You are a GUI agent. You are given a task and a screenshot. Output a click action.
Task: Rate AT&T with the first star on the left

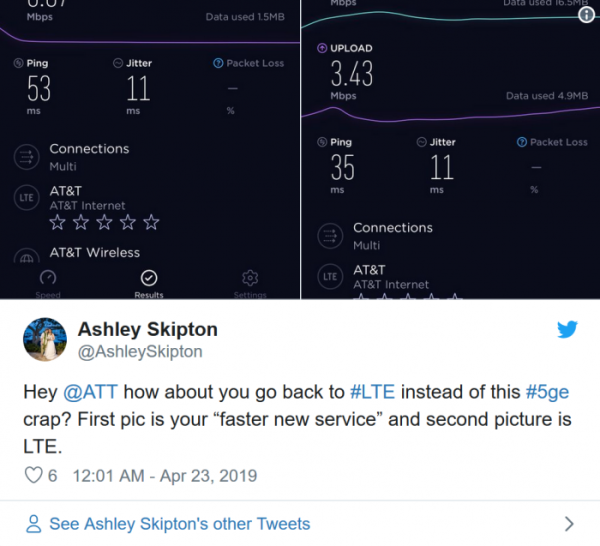(x=57, y=222)
